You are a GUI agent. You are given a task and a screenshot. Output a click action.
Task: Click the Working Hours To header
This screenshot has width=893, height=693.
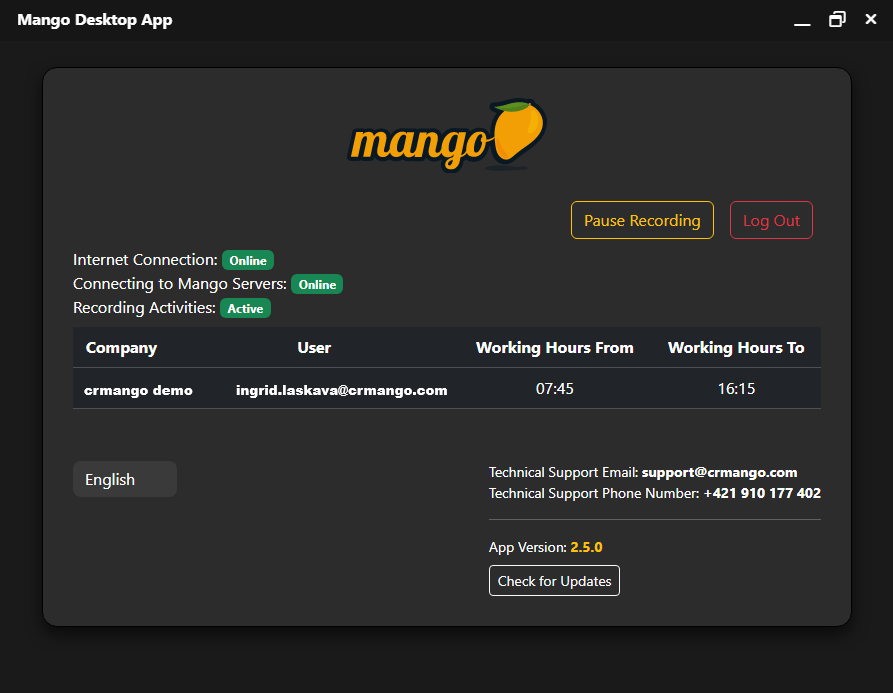(736, 348)
